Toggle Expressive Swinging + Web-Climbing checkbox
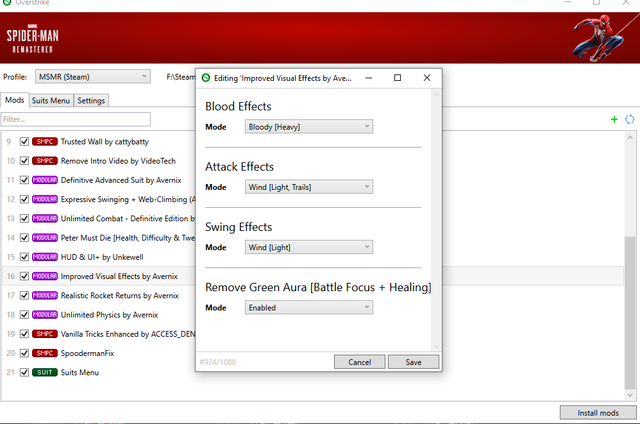This screenshot has height=424, width=640. (x=24, y=199)
